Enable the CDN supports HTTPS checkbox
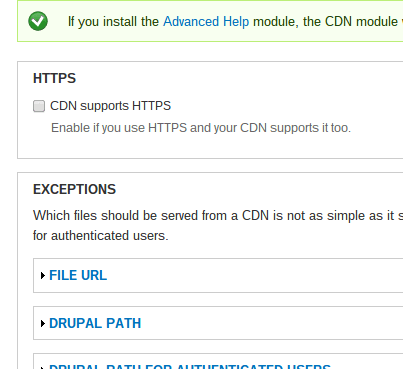Screen dimensions: 403x369 coord(39,106)
